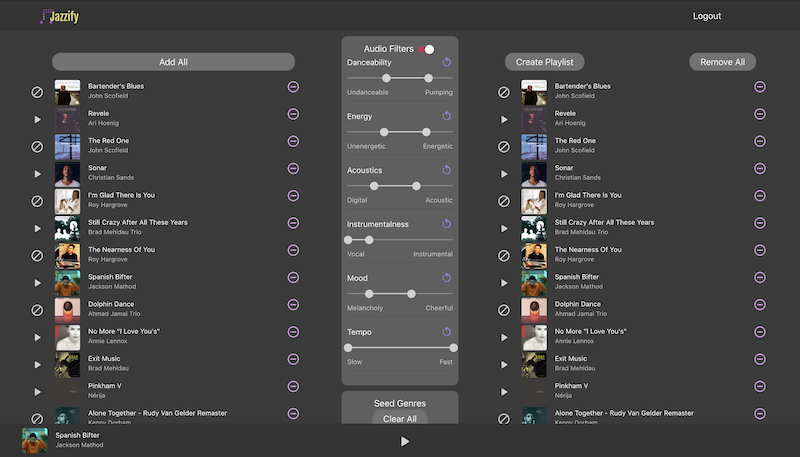Reset the Mood filter
The height and width of the screenshot is (457, 800).
(447, 278)
